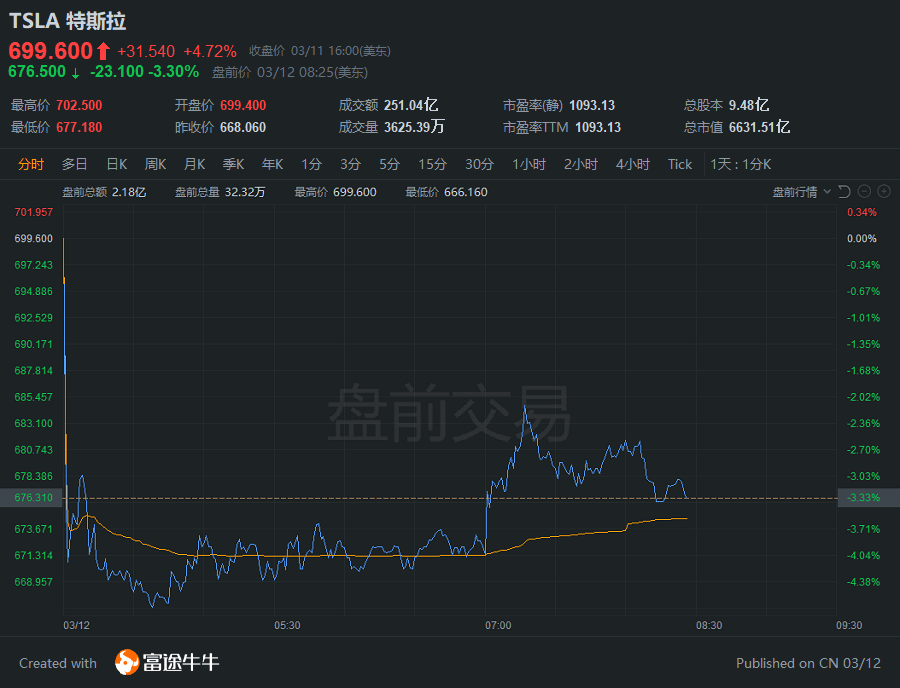Zoom out chart with minus icon
Image resolution: width=900 pixels, height=688 pixels.
[x=865, y=191]
